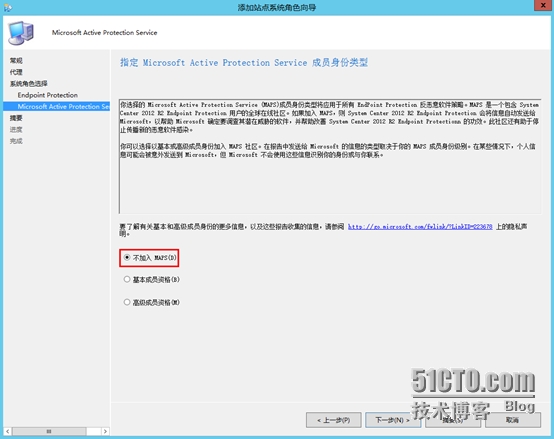Image resolution: width=554 pixels, height=439 pixels.
Task: Click the header text Microsoft Active Protection Service
Action: pyautogui.click(x=105, y=32)
